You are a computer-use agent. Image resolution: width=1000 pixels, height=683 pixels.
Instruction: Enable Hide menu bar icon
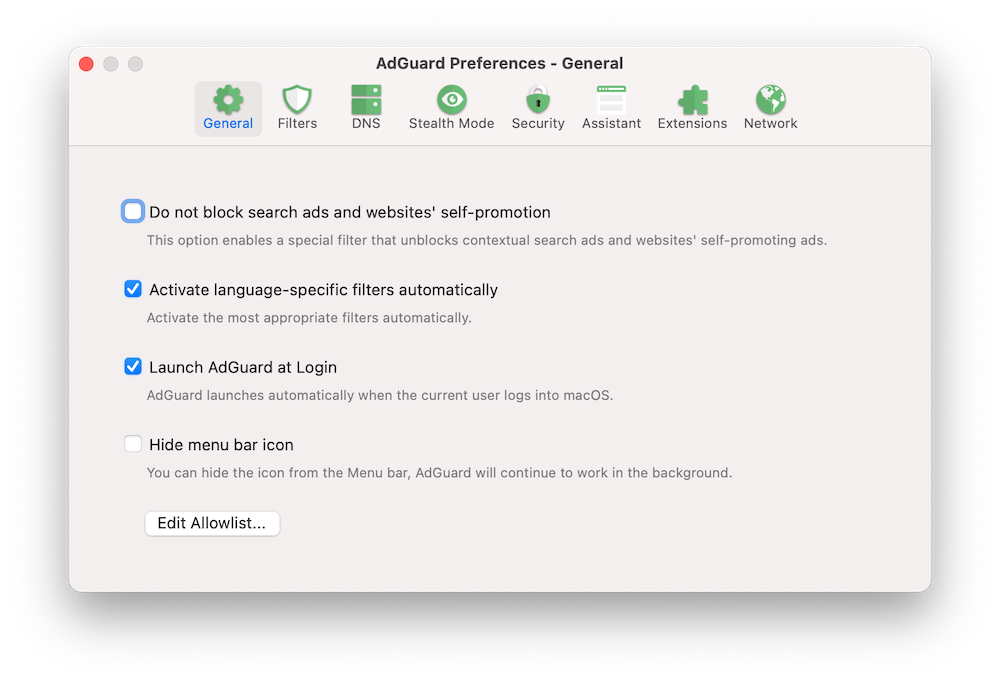click(x=133, y=443)
